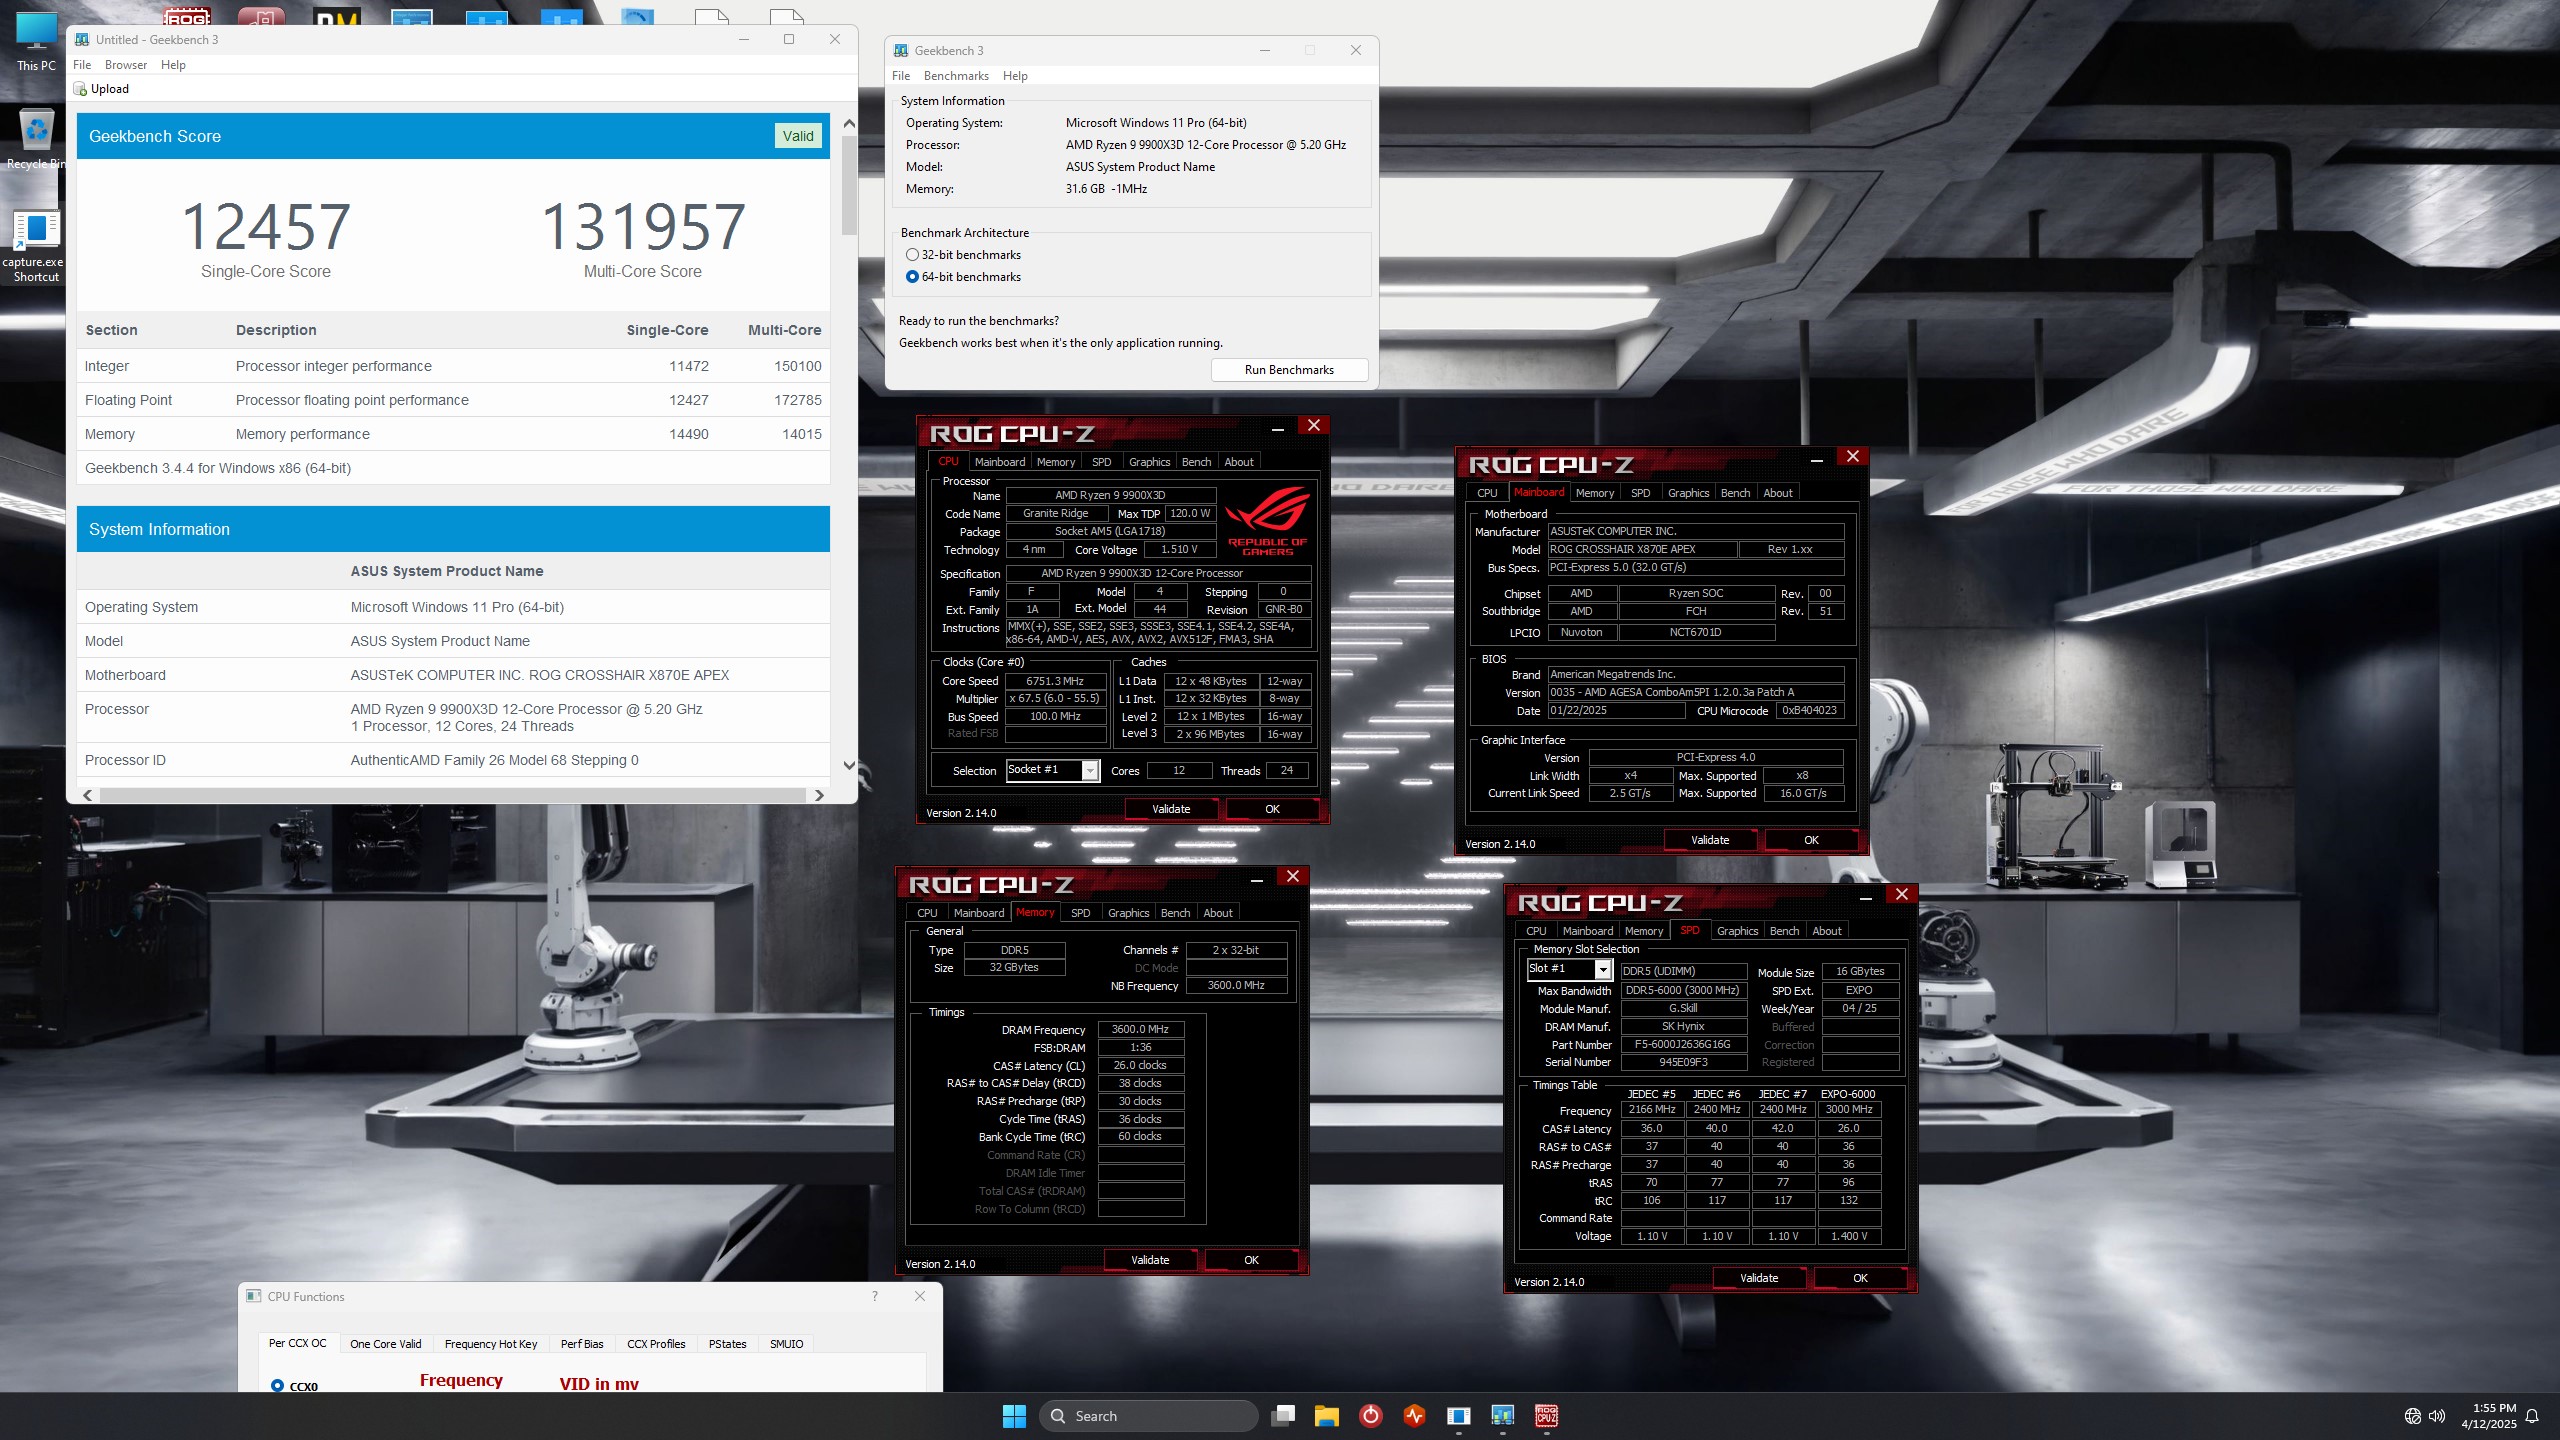Open Bench tab in CPU-Z CPU window

[1196, 462]
